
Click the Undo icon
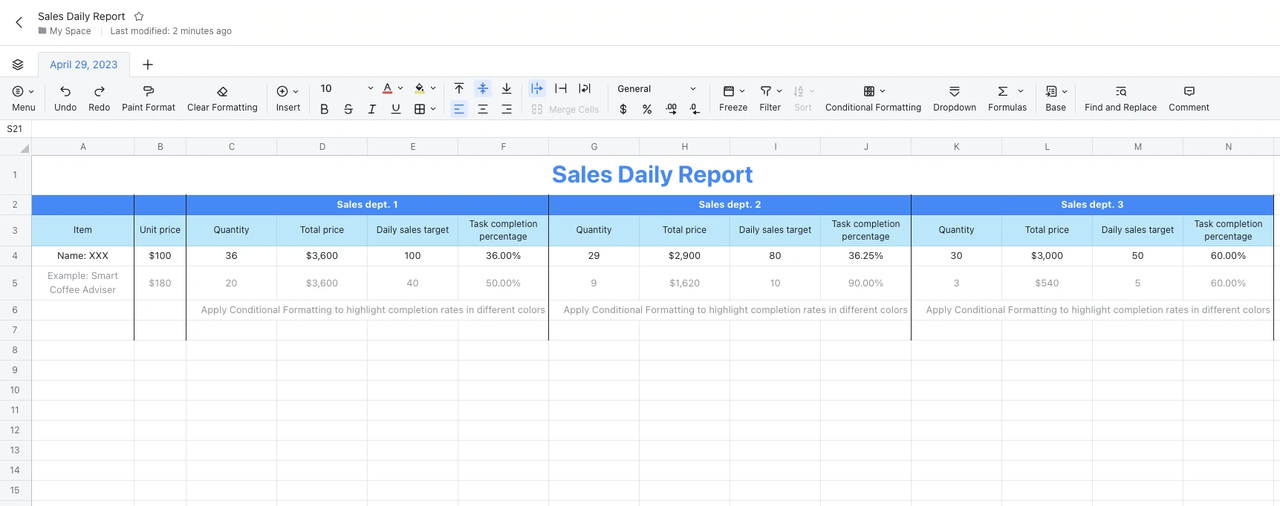tap(65, 91)
